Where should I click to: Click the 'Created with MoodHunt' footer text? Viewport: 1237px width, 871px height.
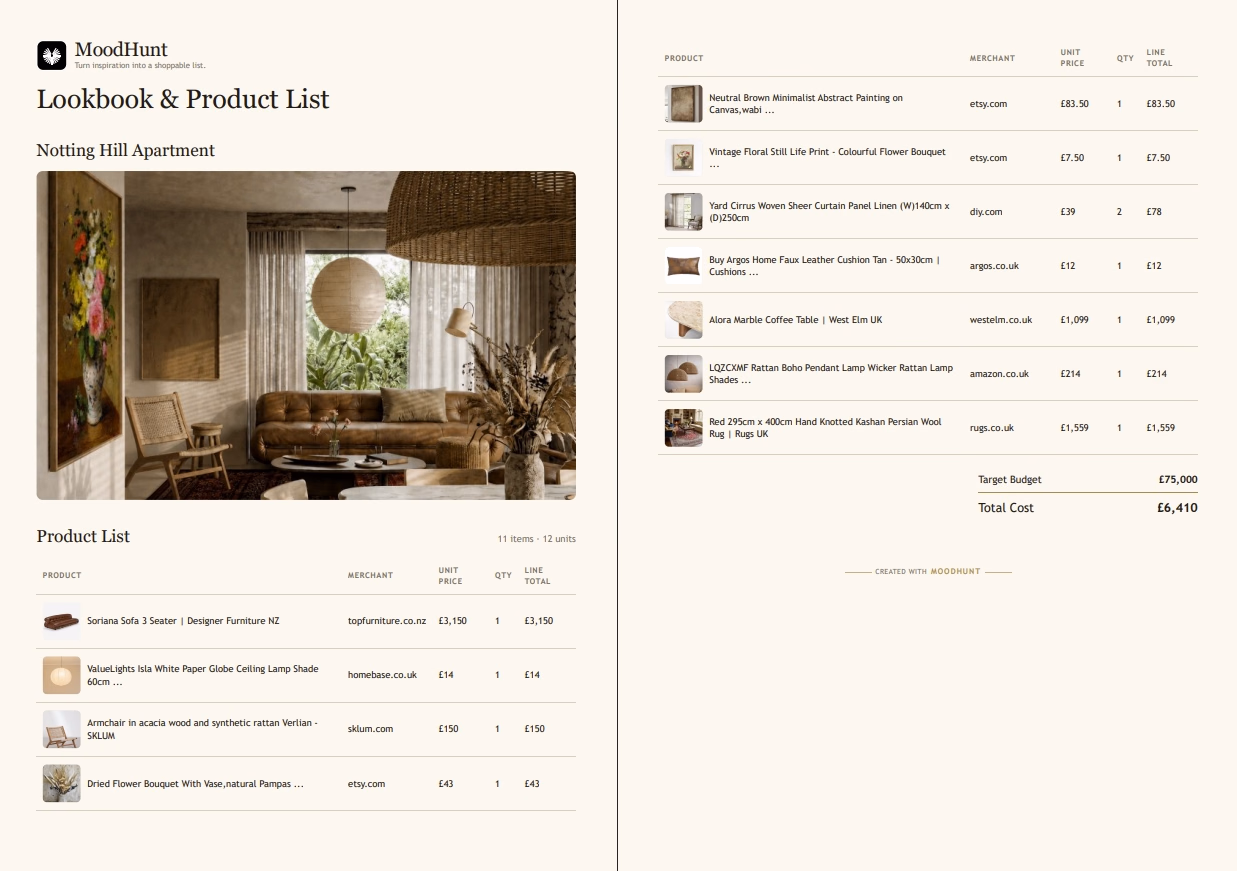(x=928, y=572)
